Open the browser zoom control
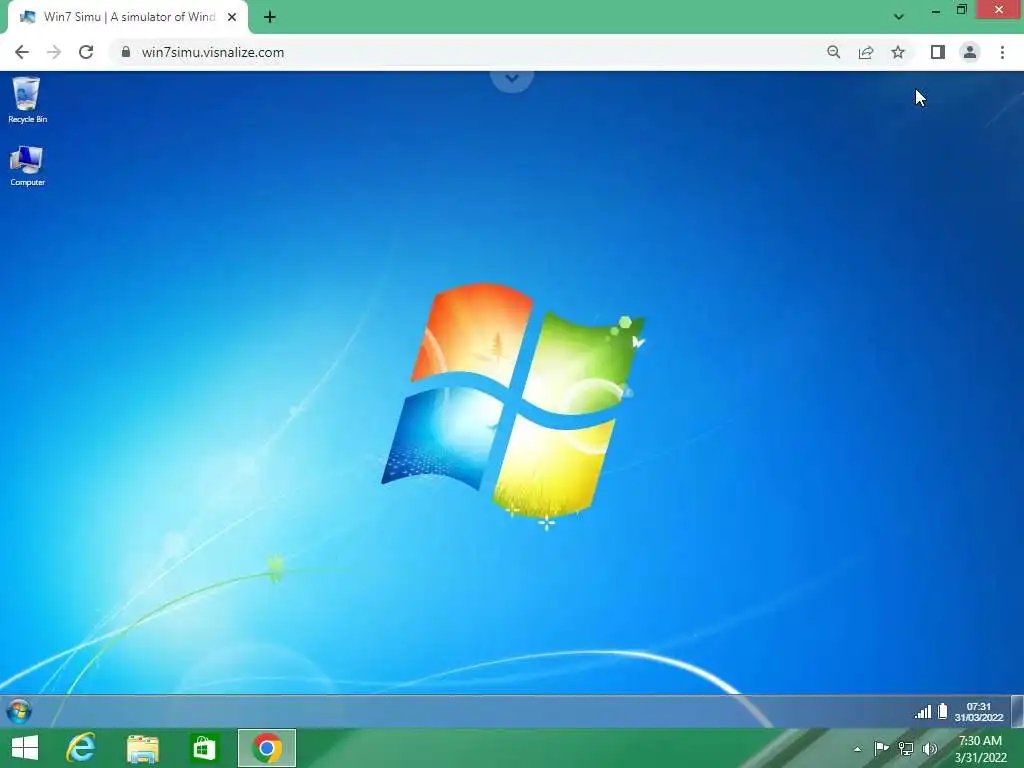 (833, 52)
